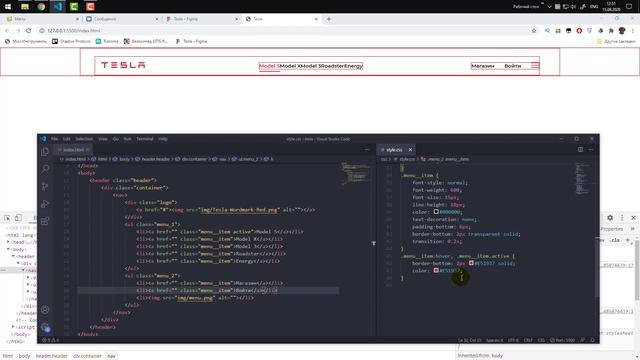Bookmark this page with the star icon
Viewport: 640px width, 360px height.
pos(534,31)
